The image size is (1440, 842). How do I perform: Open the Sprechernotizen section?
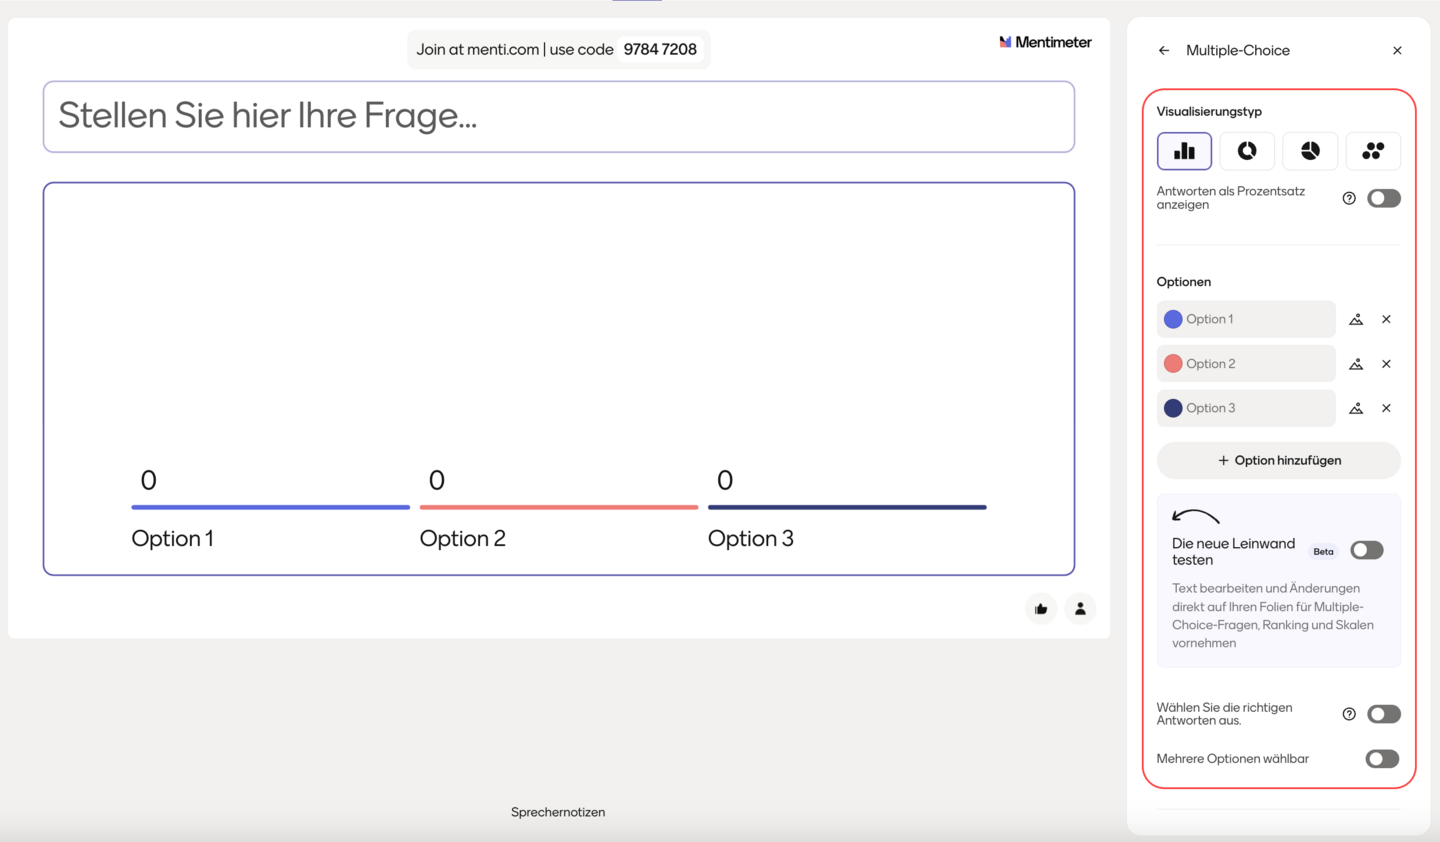pyautogui.click(x=558, y=812)
